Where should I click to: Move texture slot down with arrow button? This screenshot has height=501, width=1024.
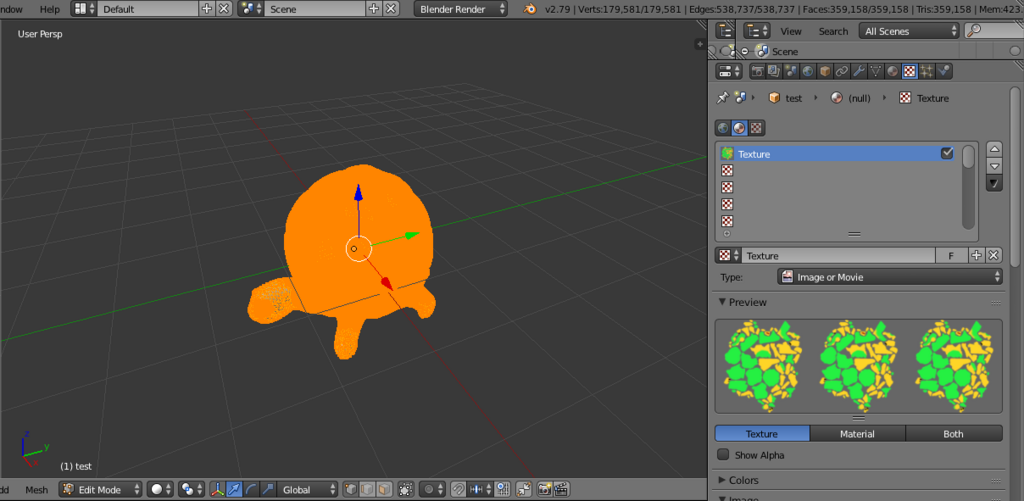994,166
